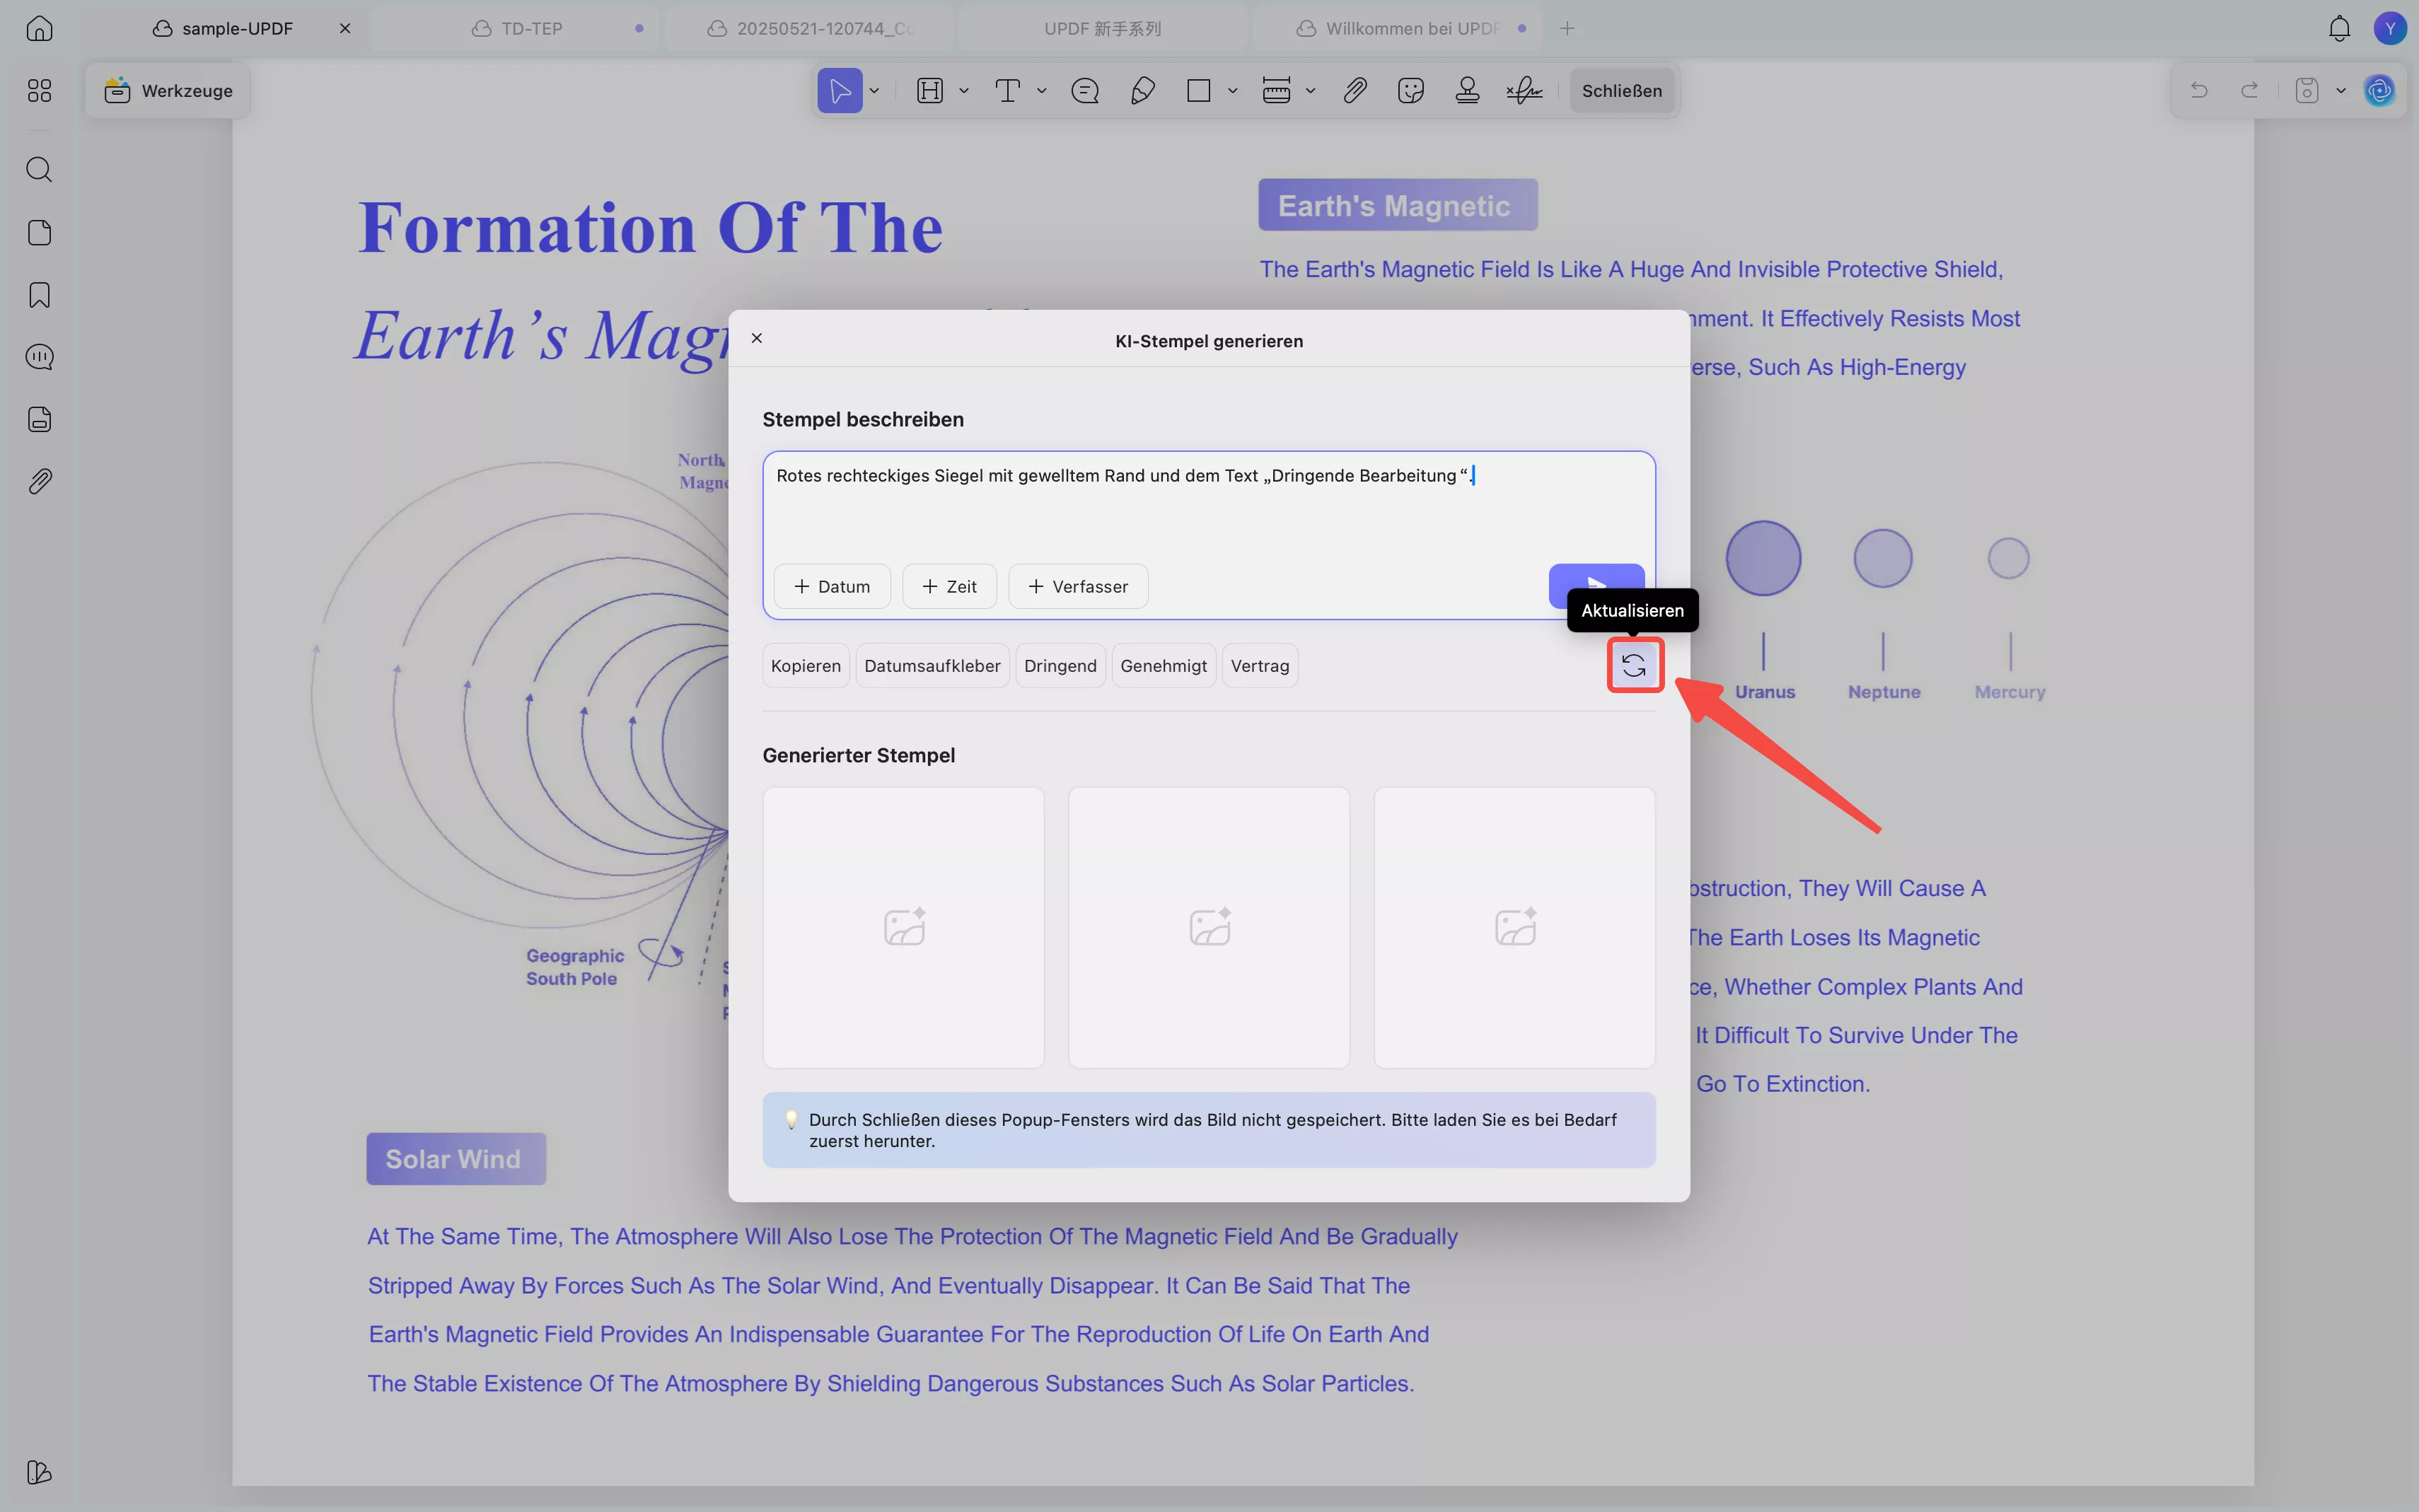Click the notification bell icon
This screenshot has width=2419, height=1512.
click(2339, 28)
